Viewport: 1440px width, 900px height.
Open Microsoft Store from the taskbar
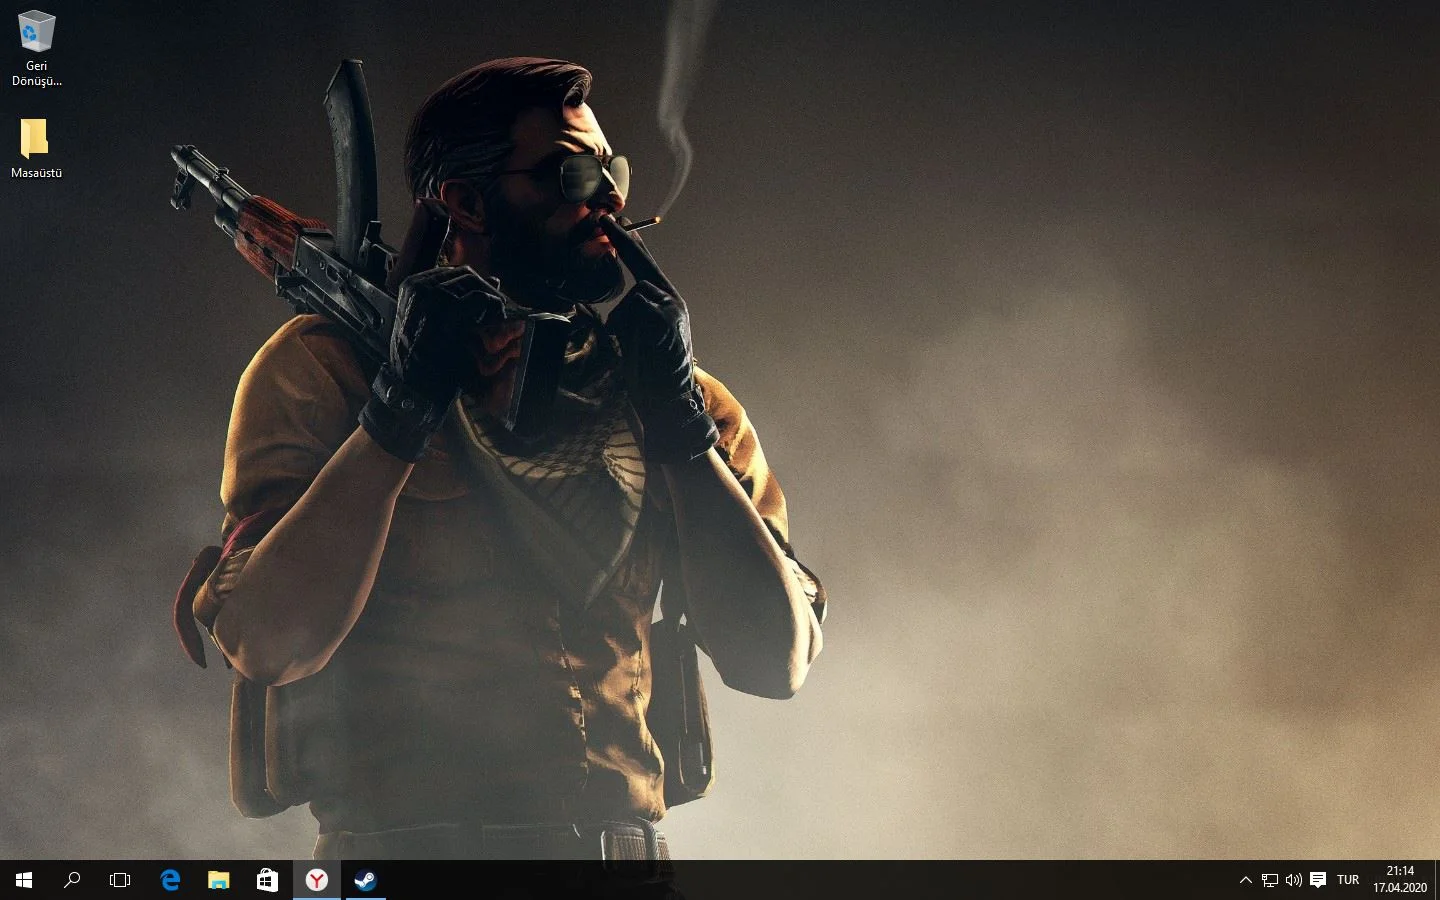(267, 880)
